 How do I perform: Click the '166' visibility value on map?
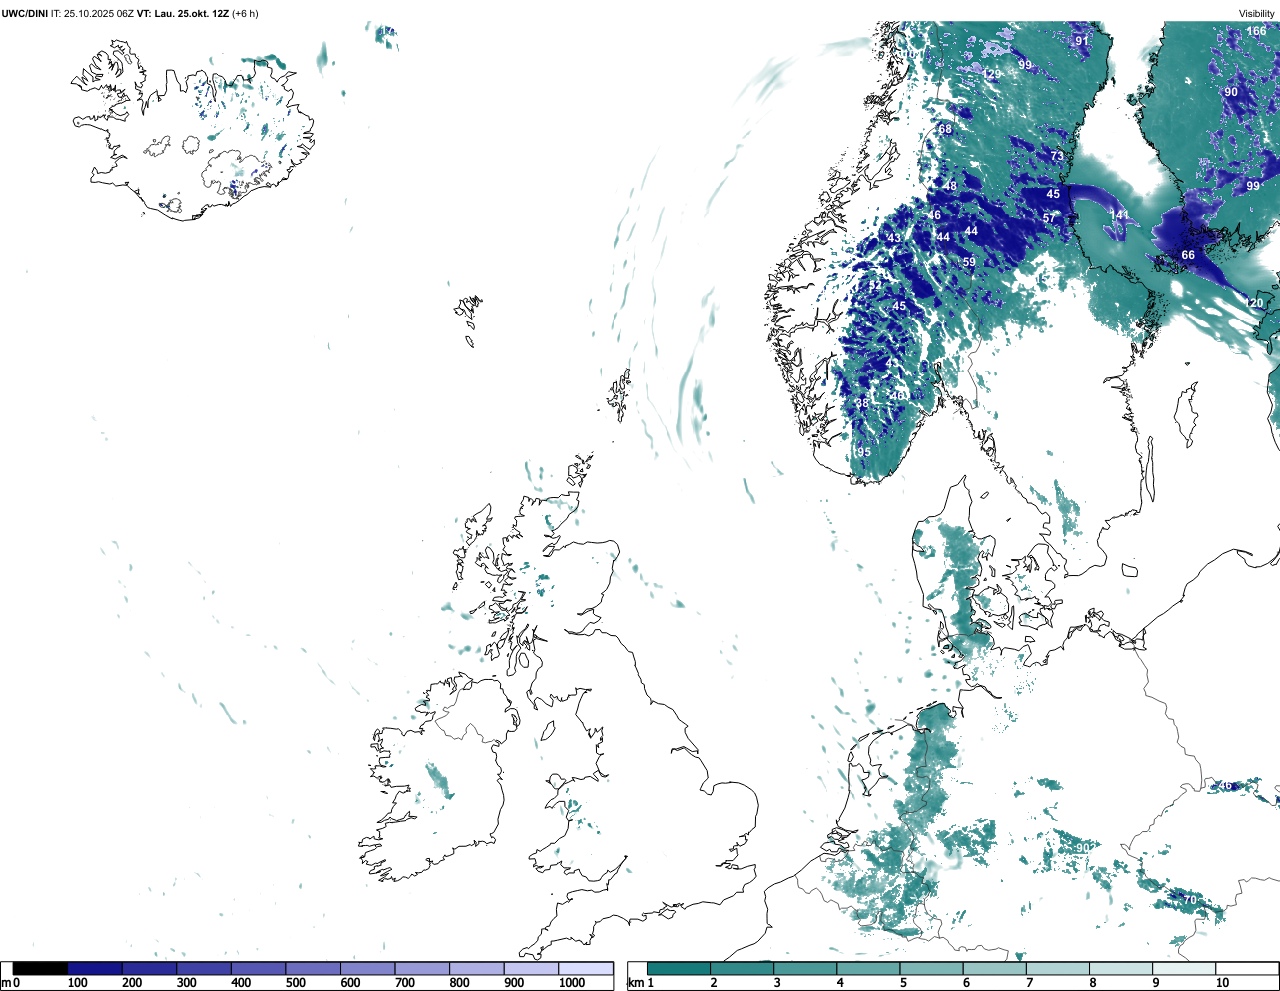(x=1256, y=31)
